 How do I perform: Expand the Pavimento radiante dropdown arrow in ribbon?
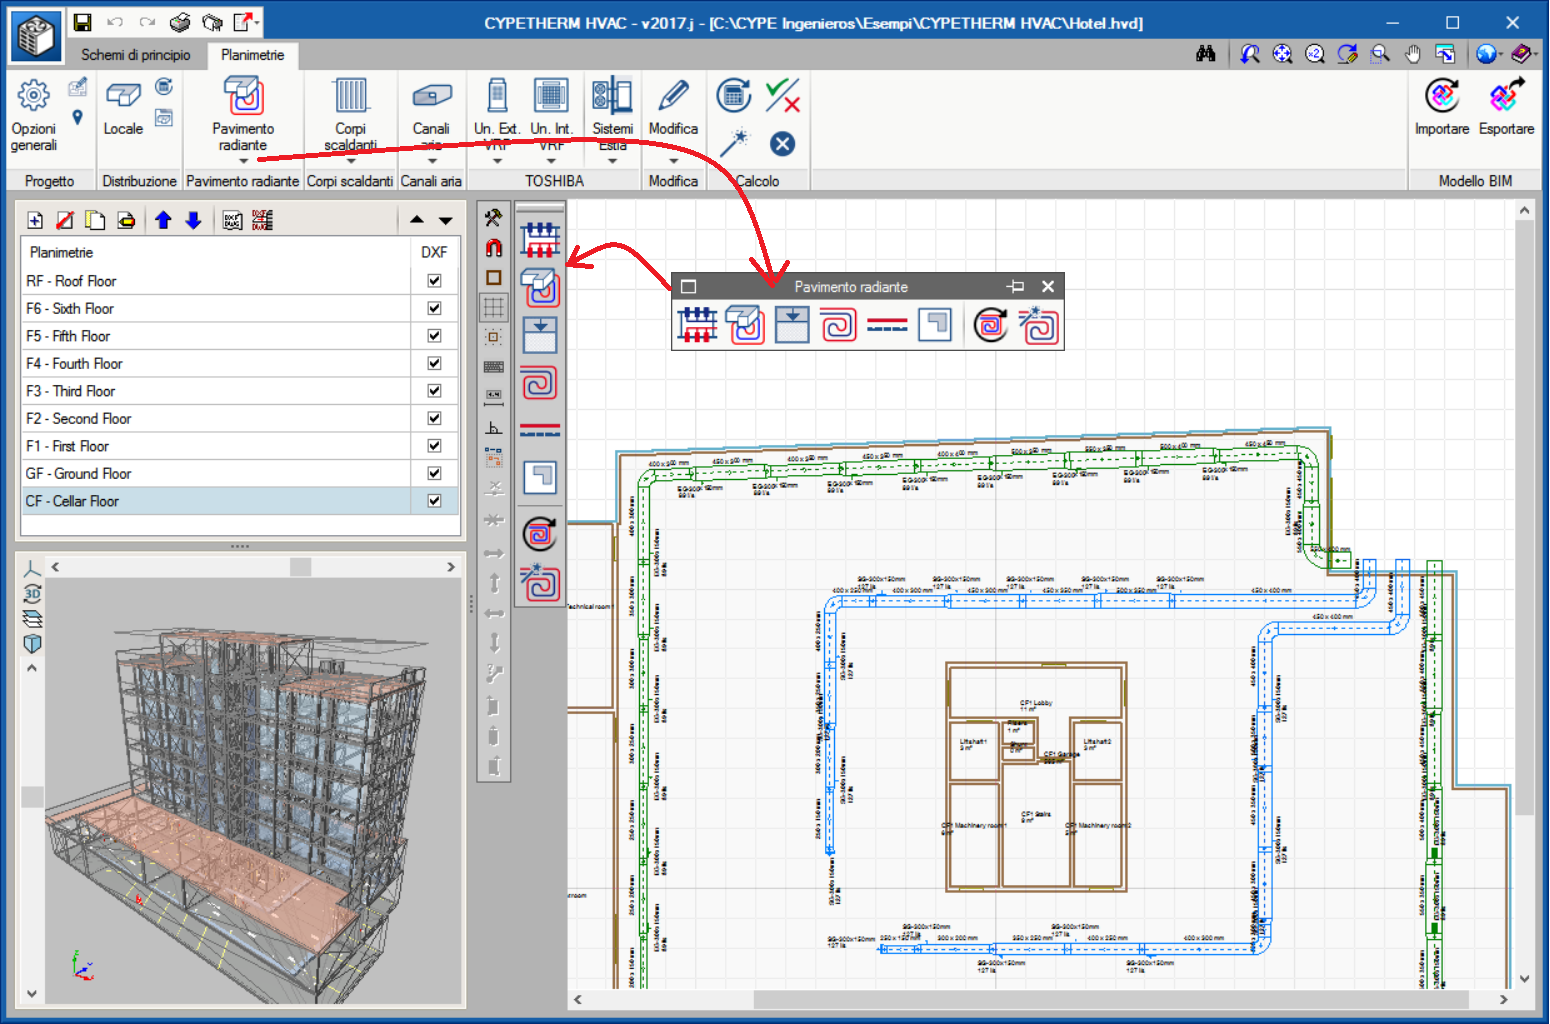tap(243, 161)
